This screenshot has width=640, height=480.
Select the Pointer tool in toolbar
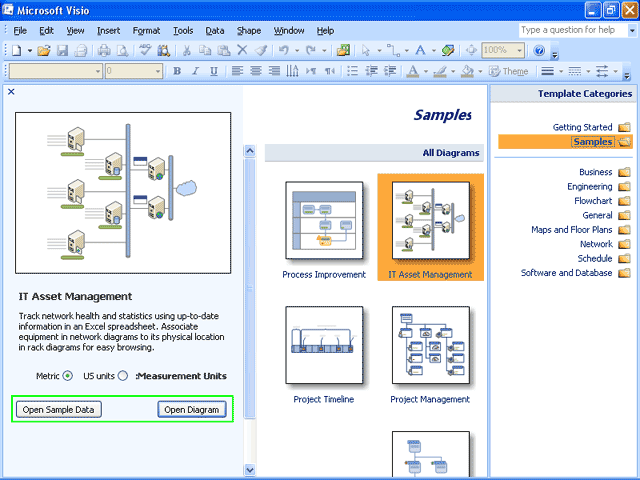click(x=367, y=50)
